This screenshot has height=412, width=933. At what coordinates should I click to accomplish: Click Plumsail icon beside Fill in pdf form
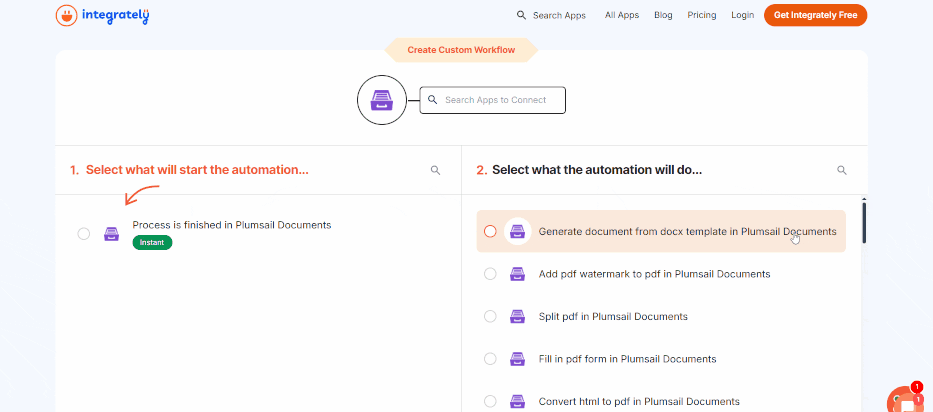pyautogui.click(x=518, y=359)
